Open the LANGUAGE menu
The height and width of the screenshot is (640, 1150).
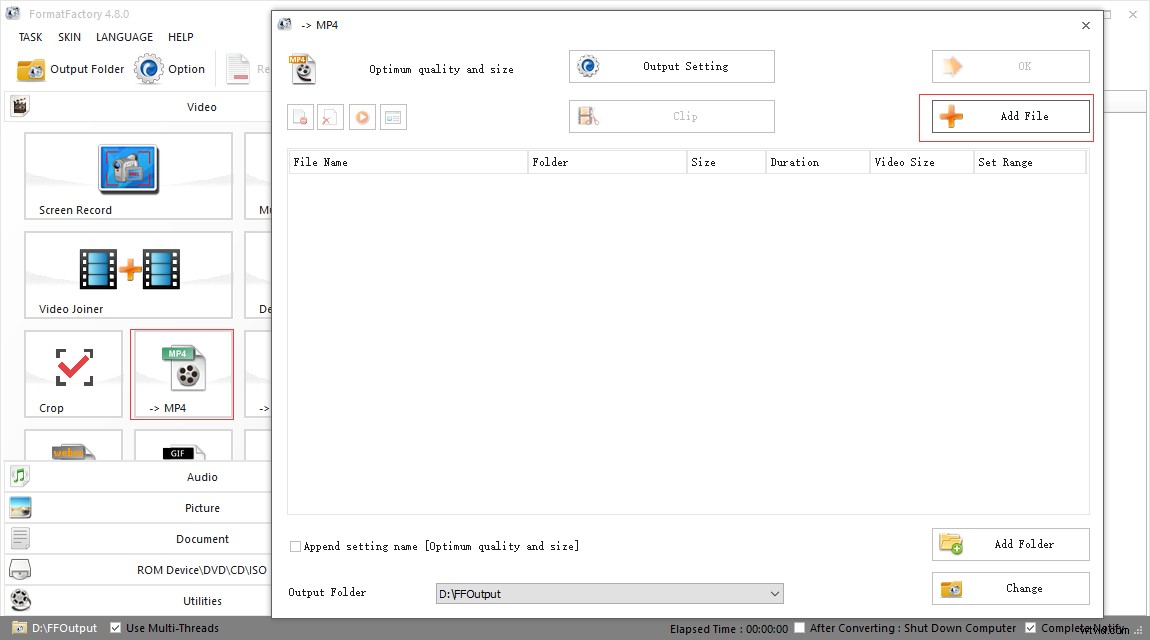coord(124,37)
